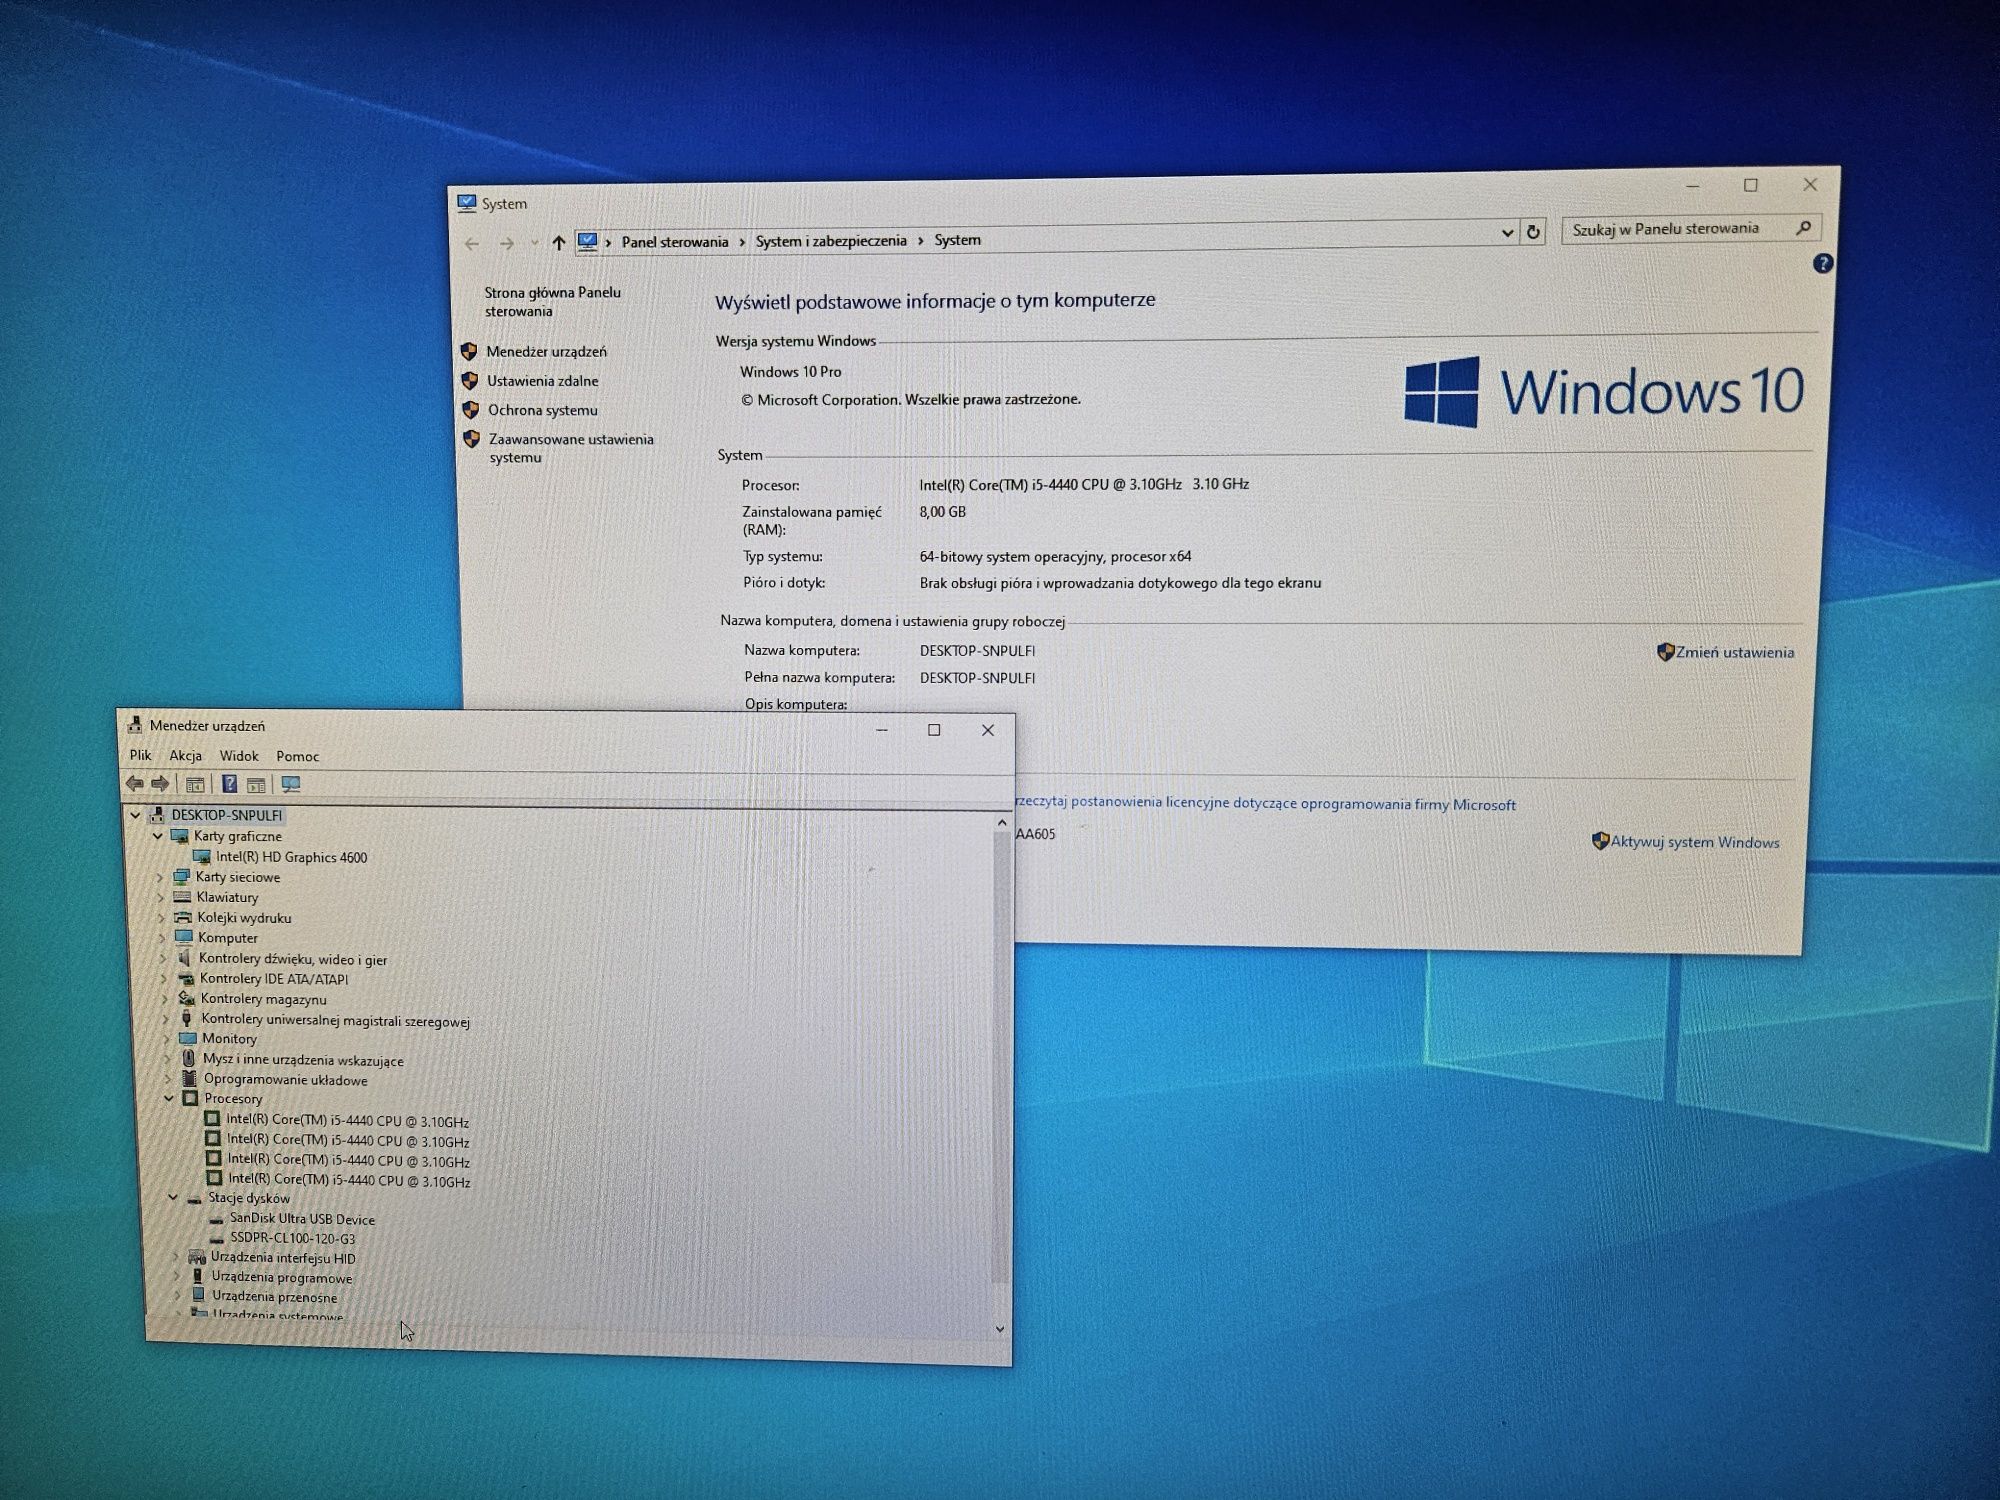The width and height of the screenshot is (2000, 1500).
Task: Collapse the Stacje dysków category
Action: [x=173, y=1197]
